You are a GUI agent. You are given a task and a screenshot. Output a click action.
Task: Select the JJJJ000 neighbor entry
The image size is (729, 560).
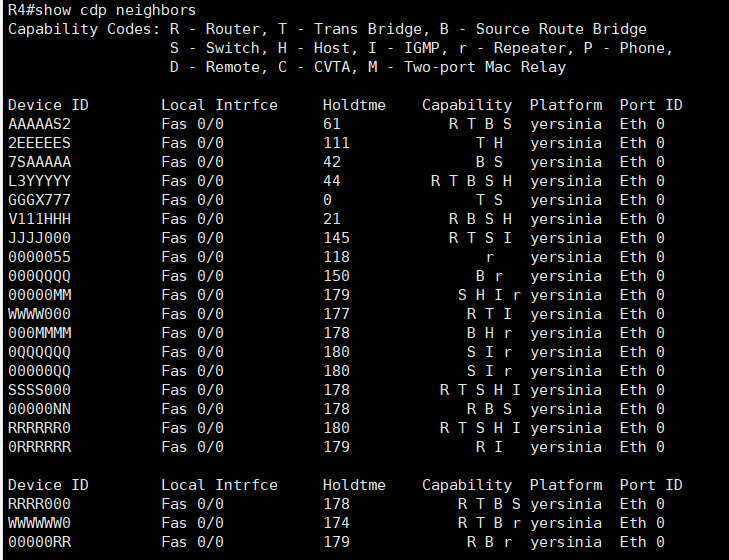click(x=39, y=238)
